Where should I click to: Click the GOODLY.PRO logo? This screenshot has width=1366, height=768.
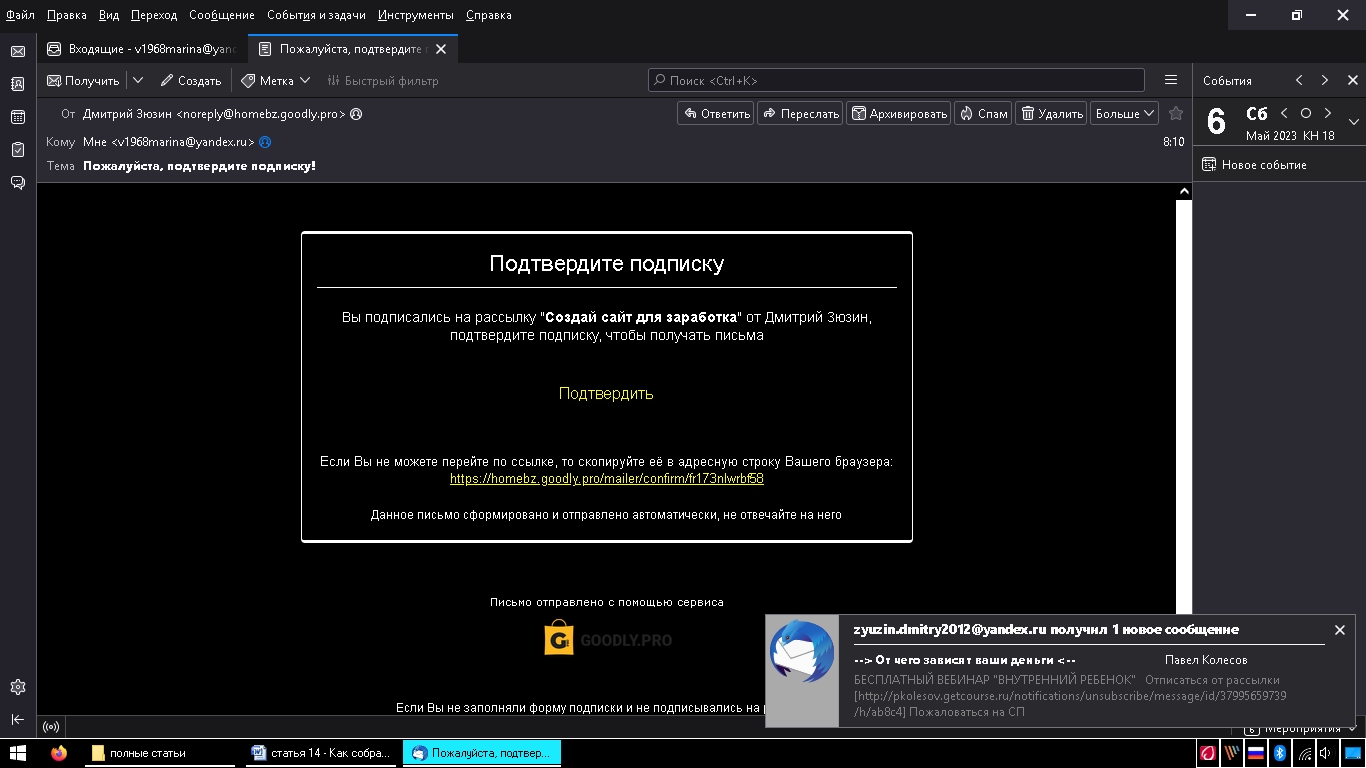click(x=608, y=639)
